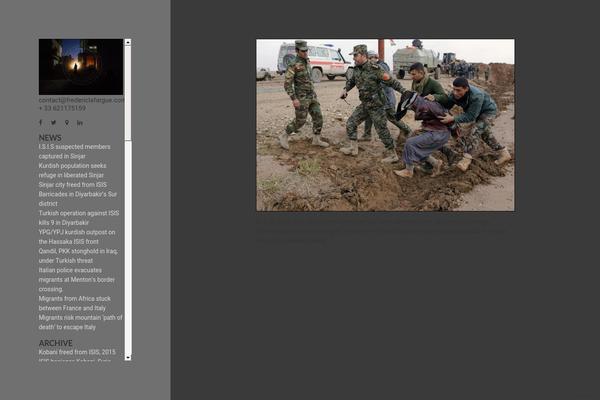This screenshot has width=600, height=400.
Task: Open 'Kurdish population seeks refuge in liberated Sinjar'
Action: pos(72,170)
